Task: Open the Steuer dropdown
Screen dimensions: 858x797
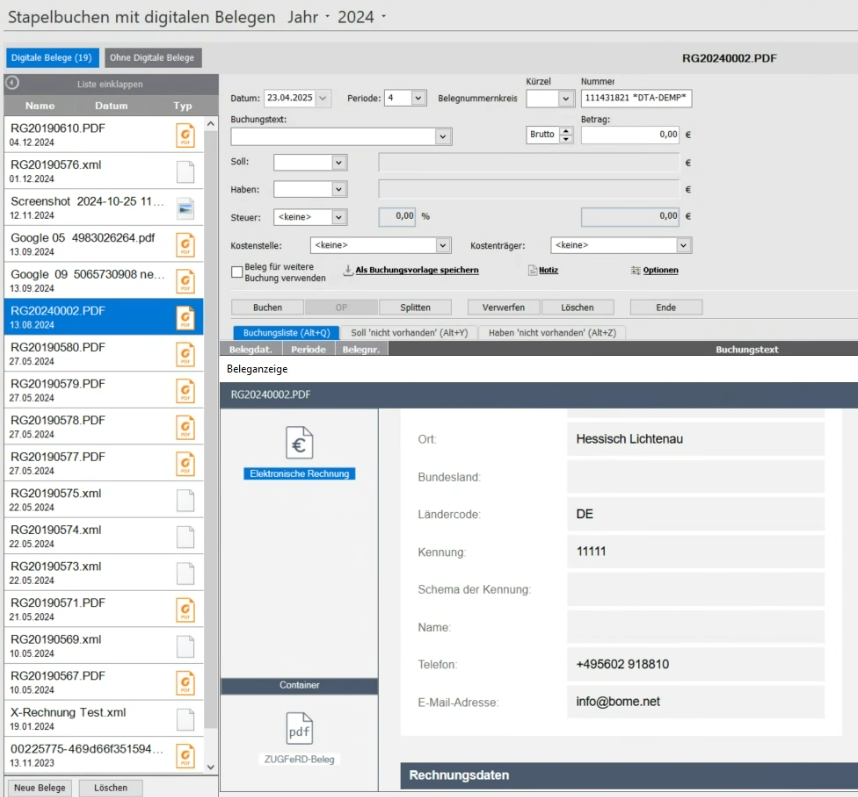Action: click(339, 217)
